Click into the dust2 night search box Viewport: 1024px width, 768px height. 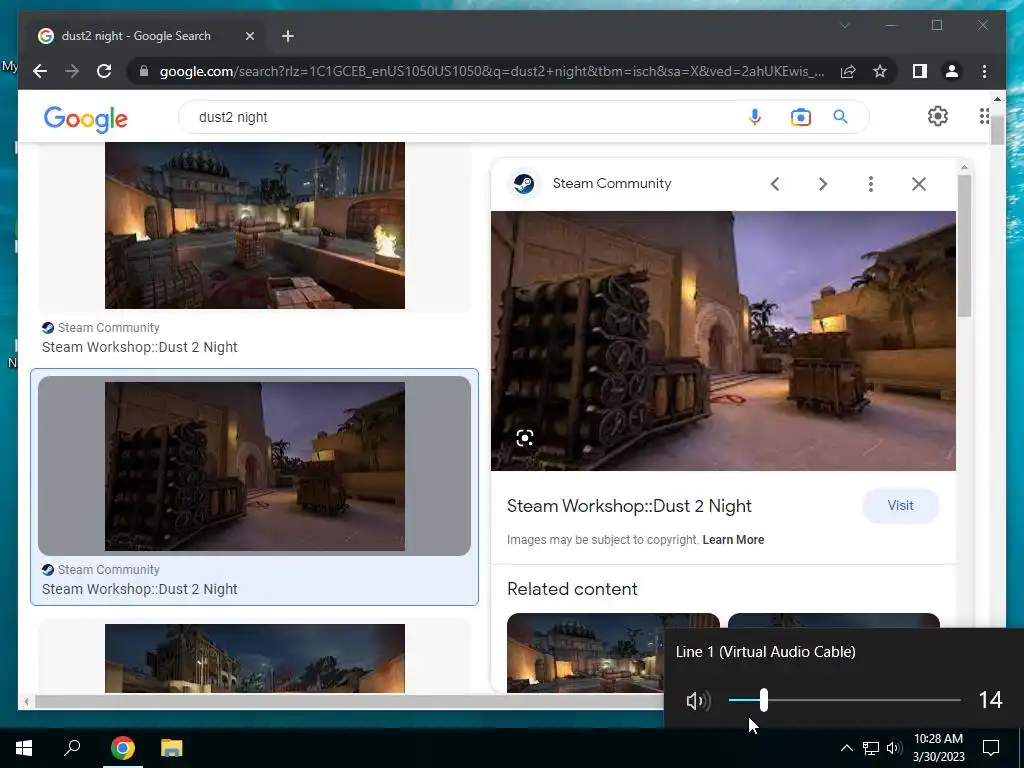pyautogui.click(x=457, y=117)
